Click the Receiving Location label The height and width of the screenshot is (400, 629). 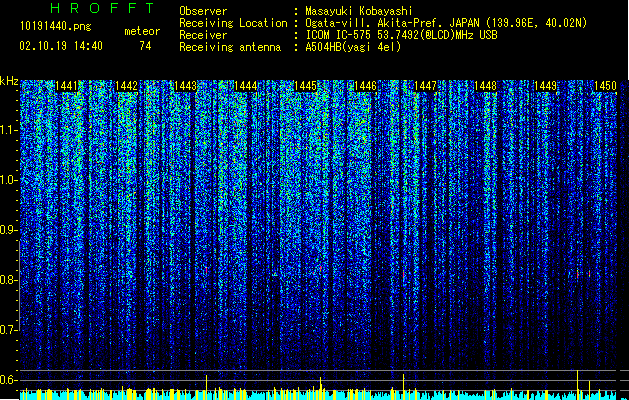click(233, 23)
